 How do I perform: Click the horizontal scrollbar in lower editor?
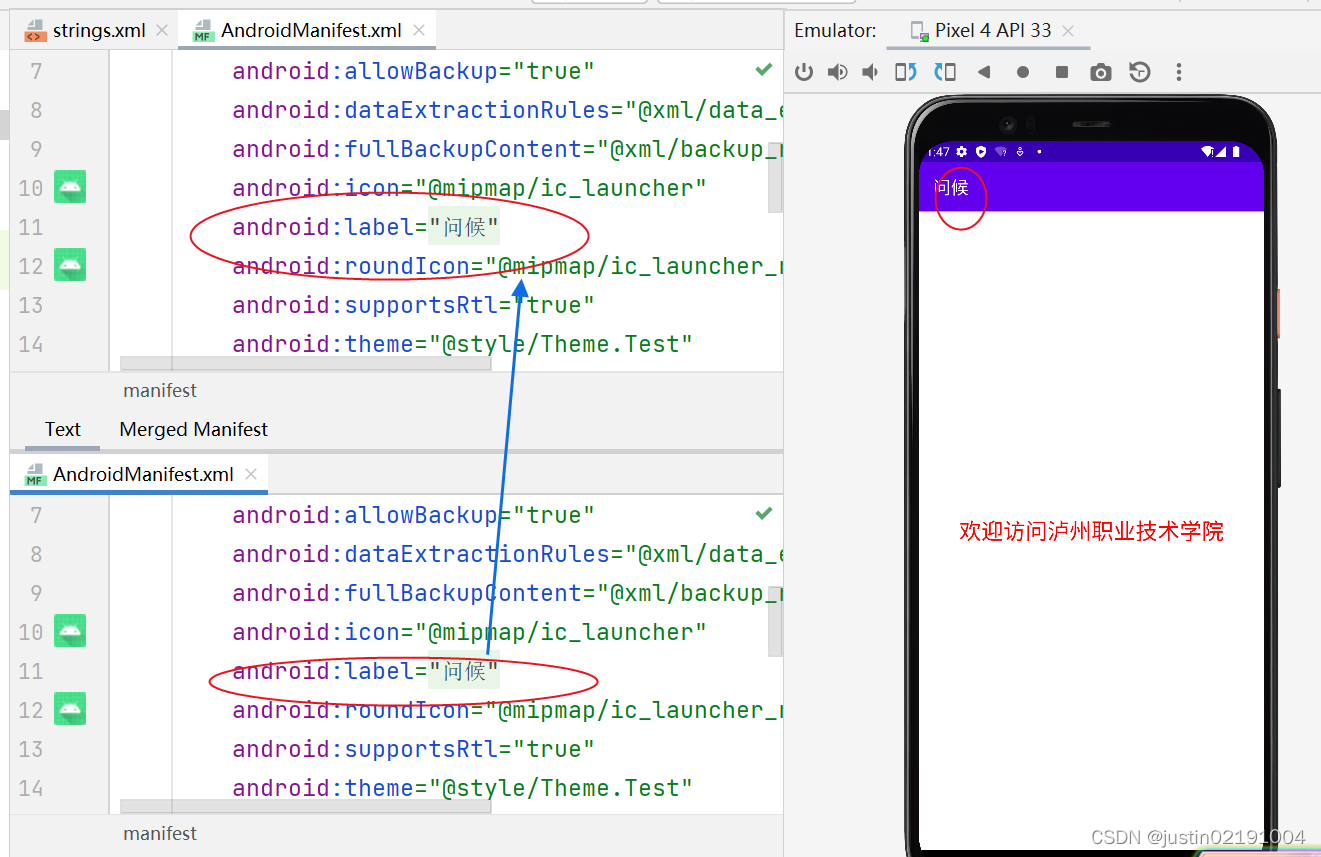[x=305, y=806]
